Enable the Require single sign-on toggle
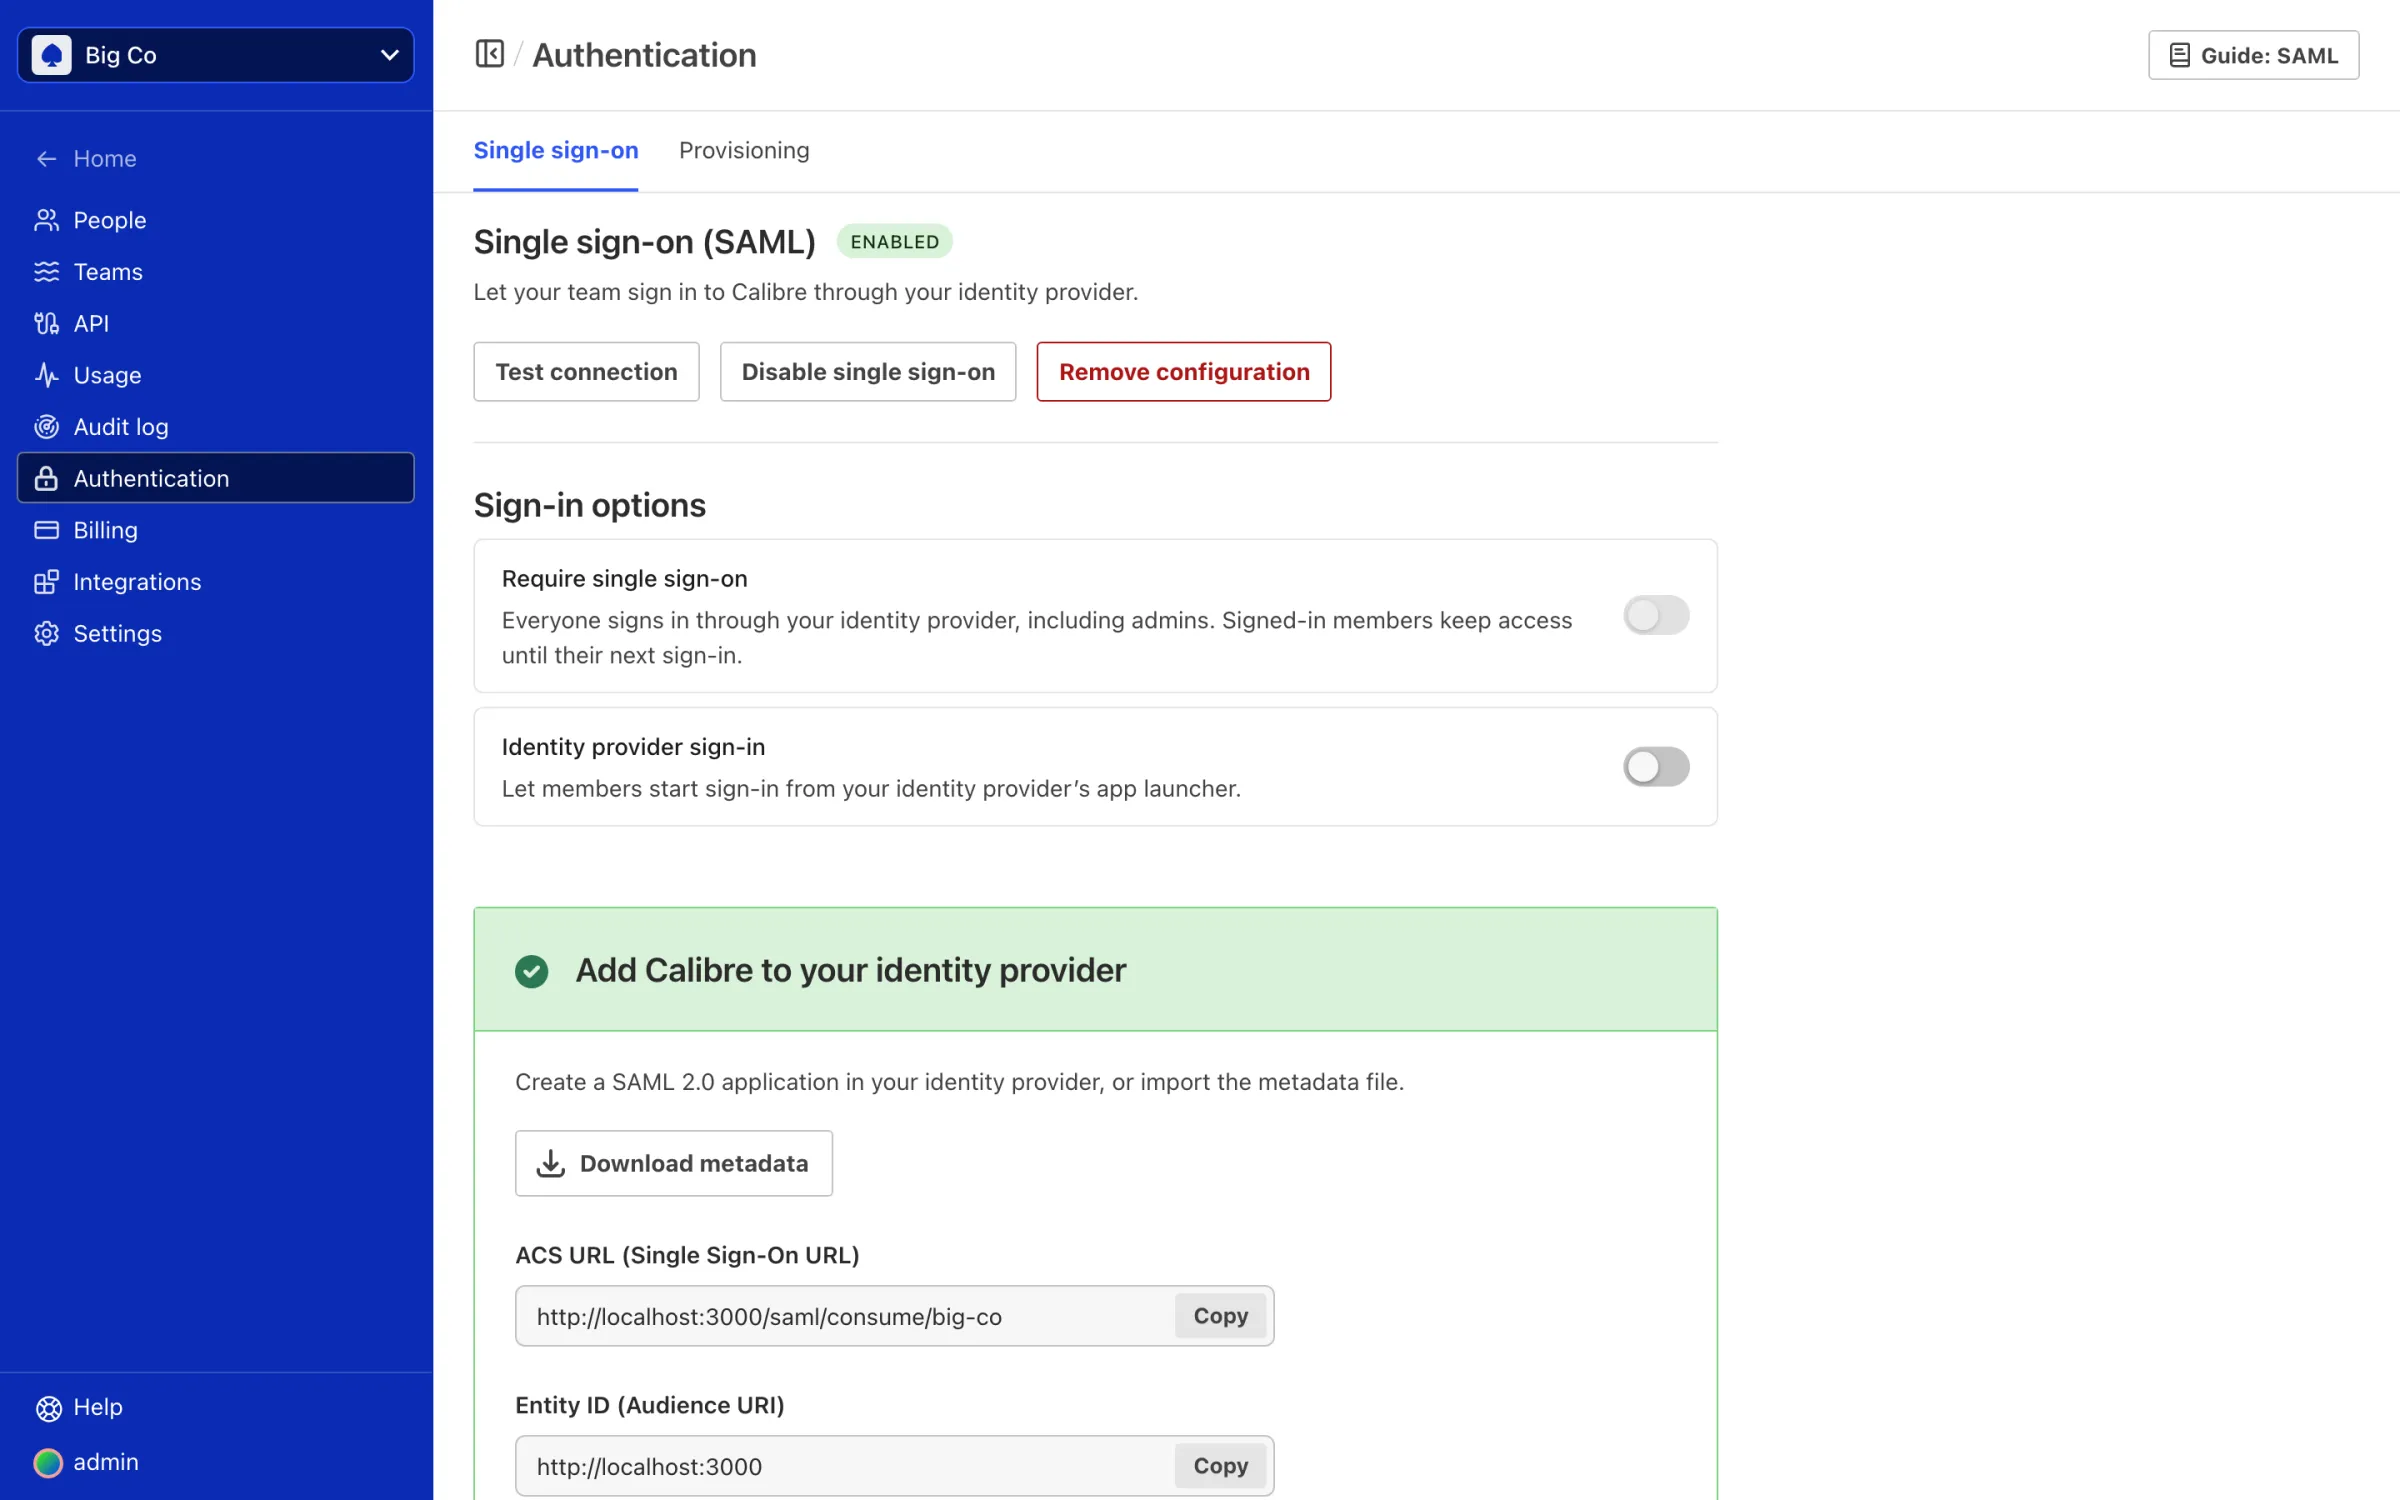Screen dimensions: 2400x1500 (x=1656, y=616)
